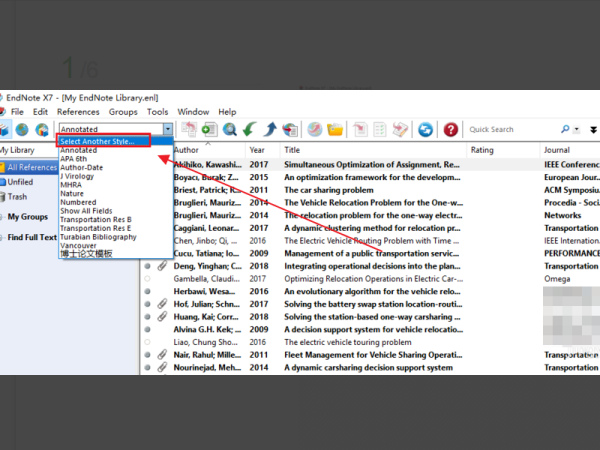This screenshot has height=450, width=600.
Task: Open the References menu
Action: 77,112
